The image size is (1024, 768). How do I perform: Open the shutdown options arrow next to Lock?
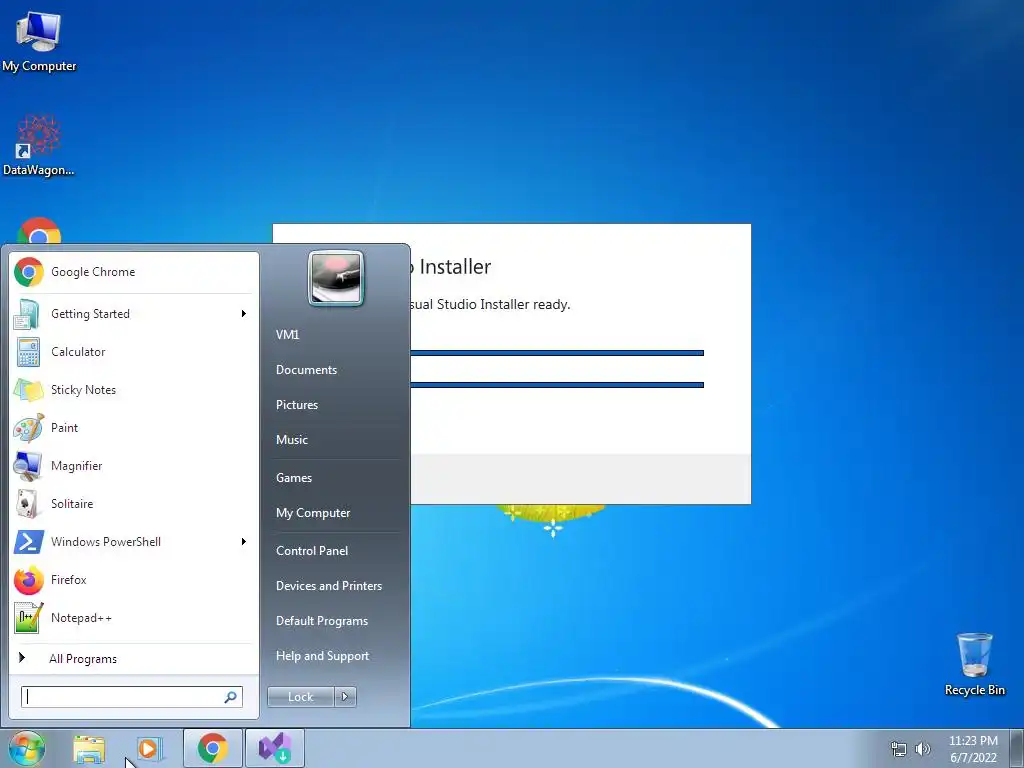click(x=345, y=697)
